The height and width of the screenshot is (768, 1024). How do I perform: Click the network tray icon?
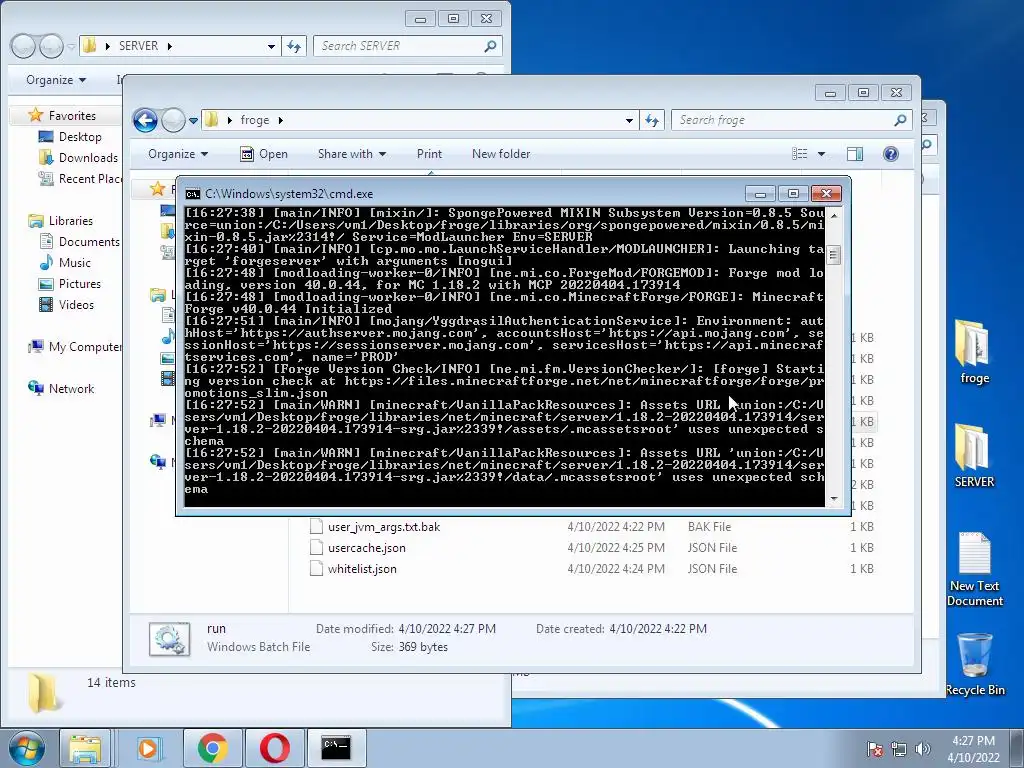click(899, 749)
